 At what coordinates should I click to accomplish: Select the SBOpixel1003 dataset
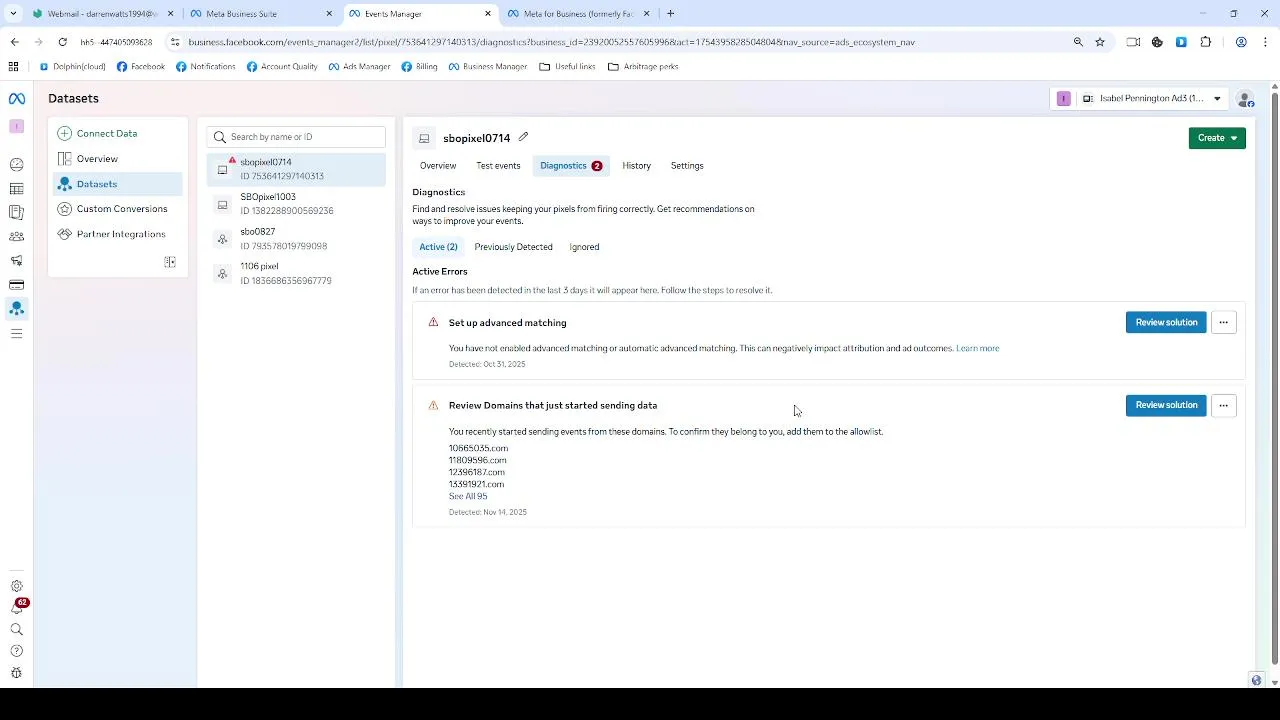pyautogui.click(x=296, y=204)
